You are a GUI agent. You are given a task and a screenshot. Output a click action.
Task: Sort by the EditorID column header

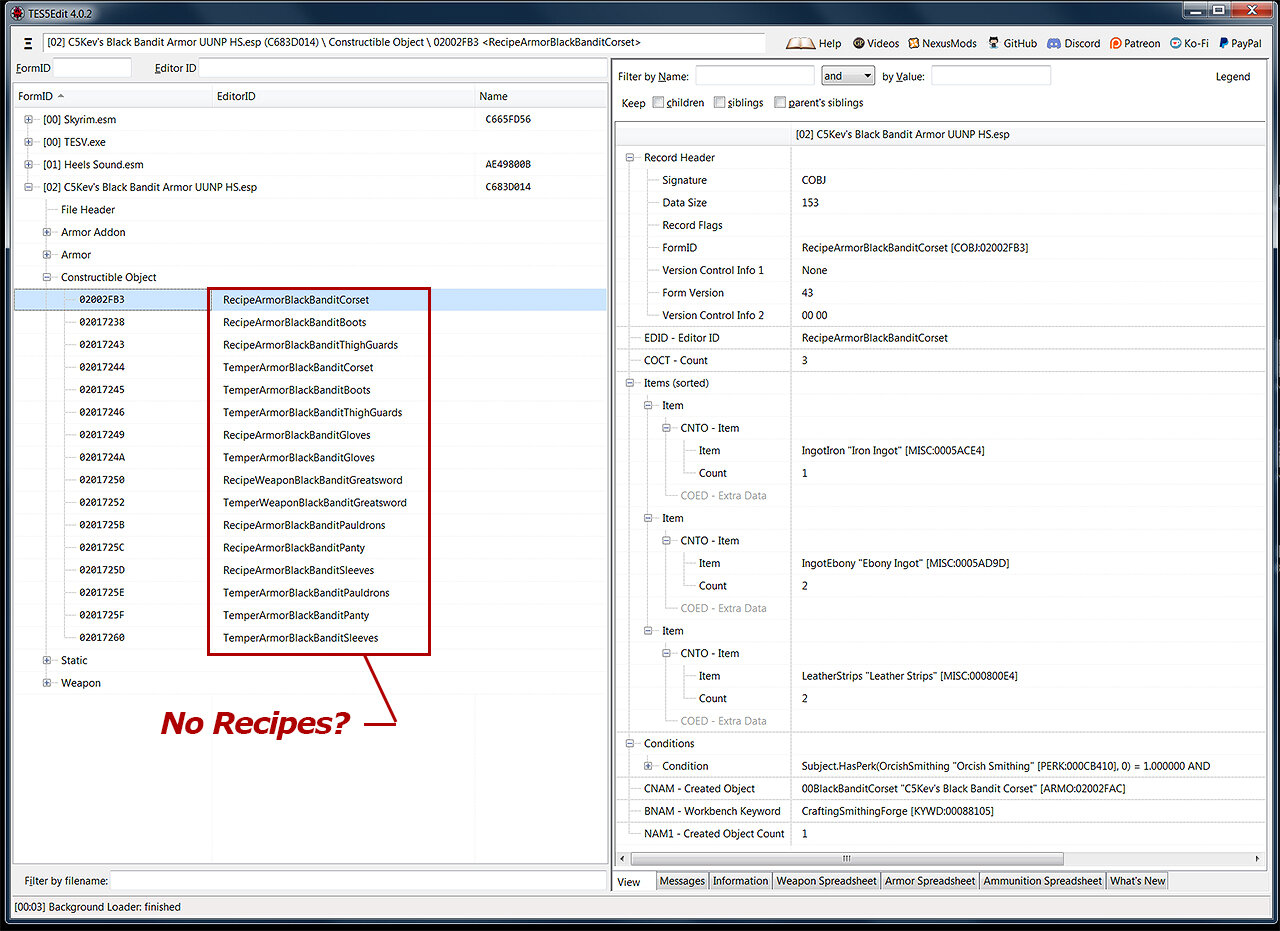point(344,96)
